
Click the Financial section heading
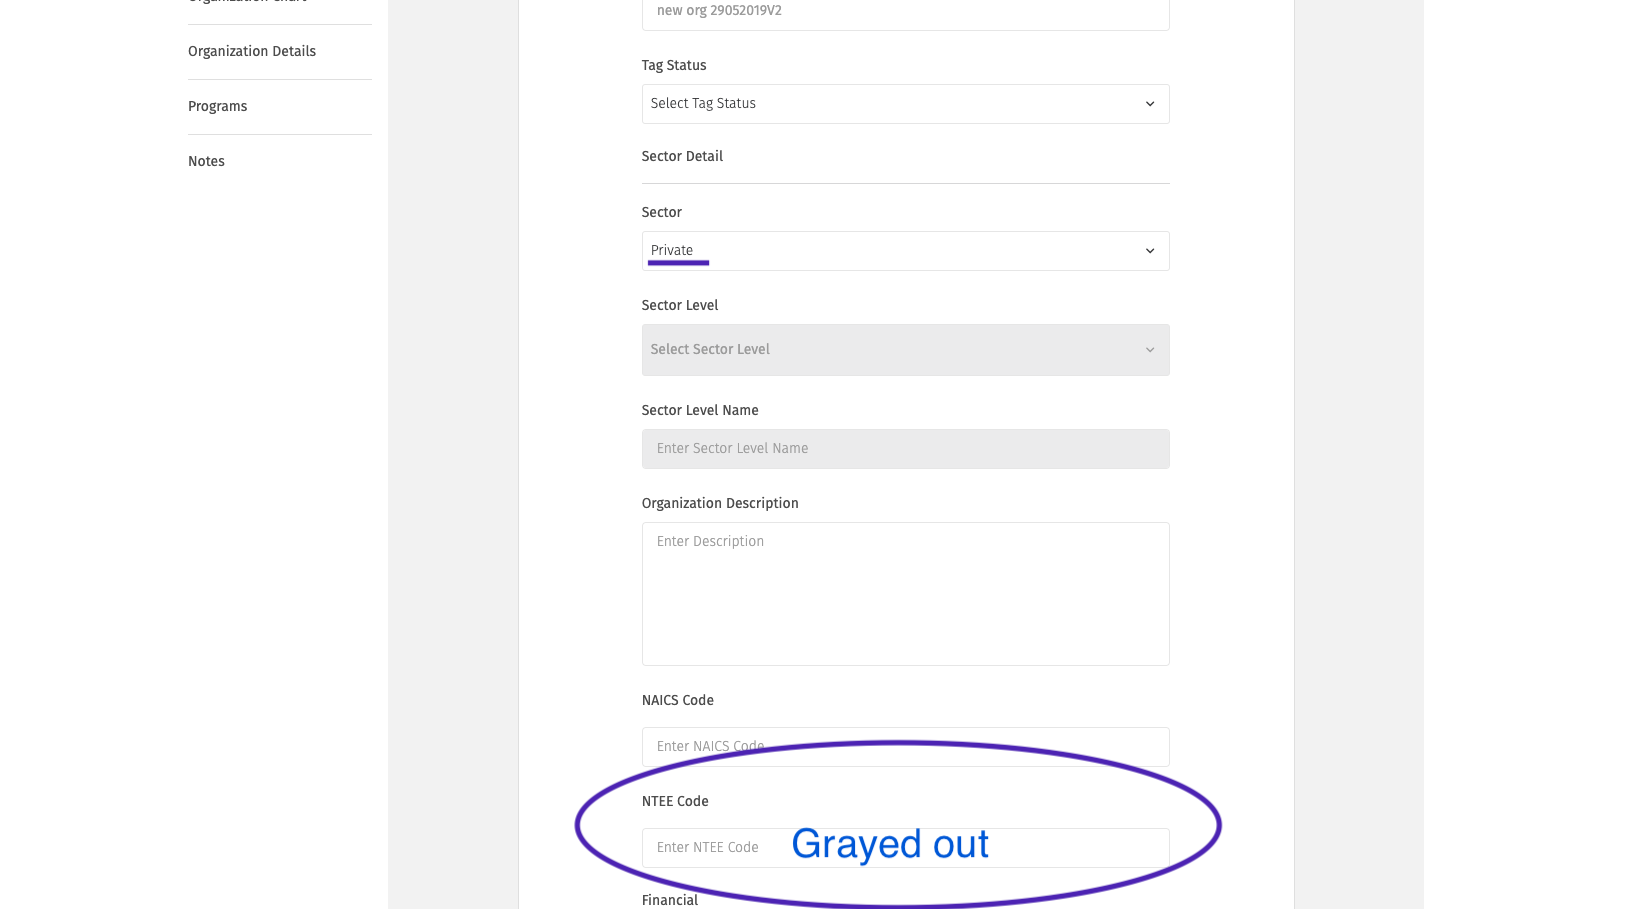[x=669, y=899]
